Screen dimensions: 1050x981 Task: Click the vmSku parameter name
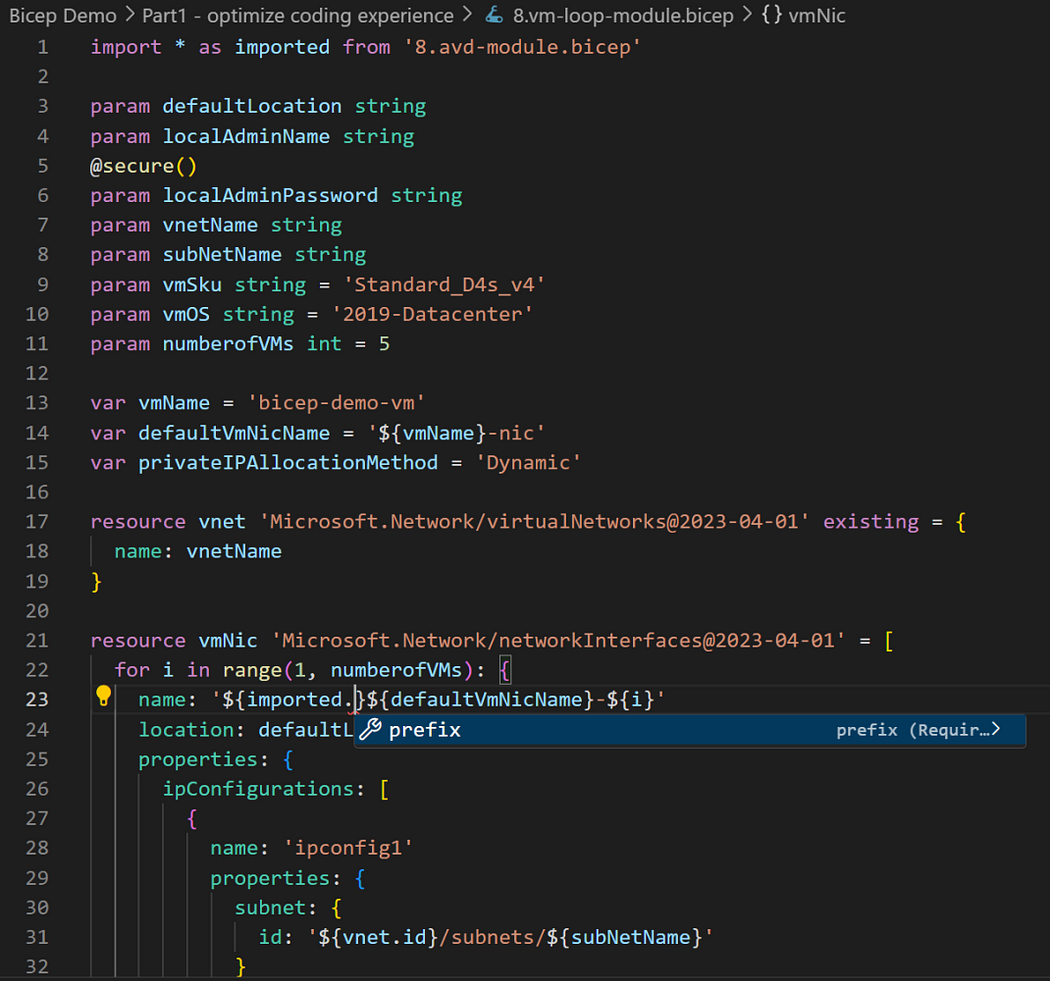(192, 285)
